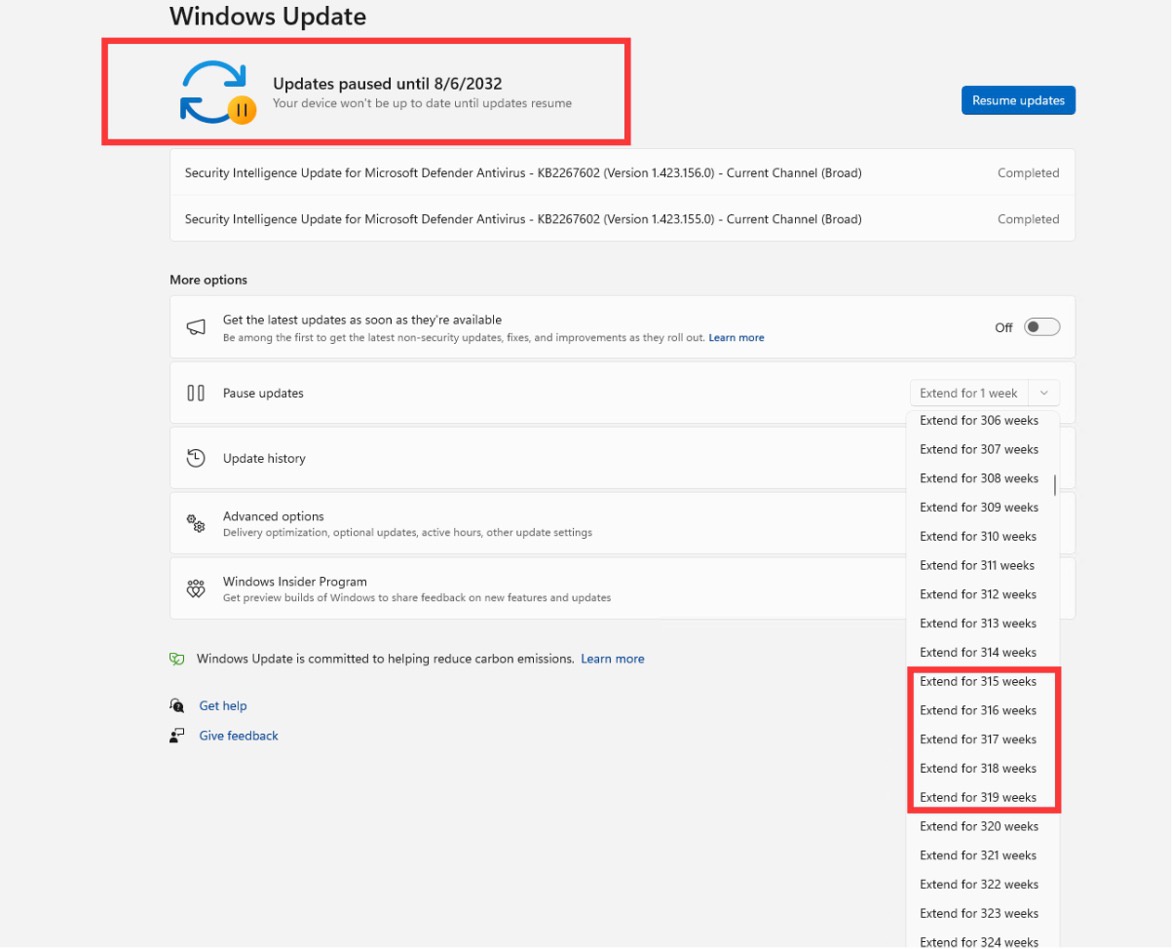Expand the pause duration dropdown chevron
This screenshot has height=949, width=1173.
tap(1043, 393)
